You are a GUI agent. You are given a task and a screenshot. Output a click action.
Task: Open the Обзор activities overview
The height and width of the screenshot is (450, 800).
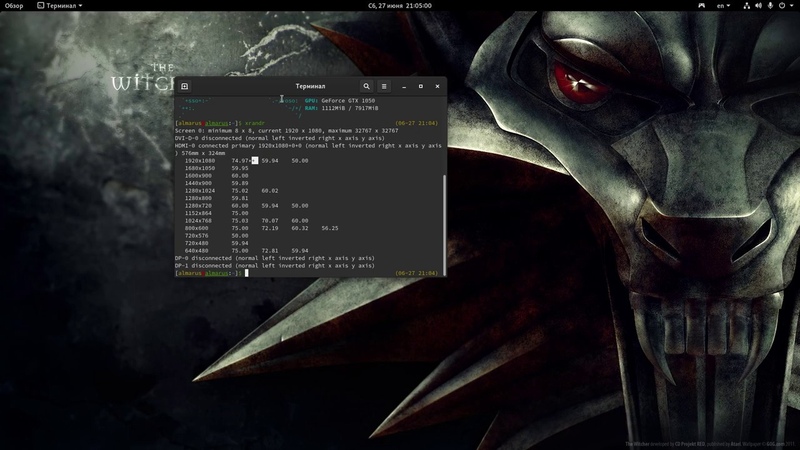14,6
